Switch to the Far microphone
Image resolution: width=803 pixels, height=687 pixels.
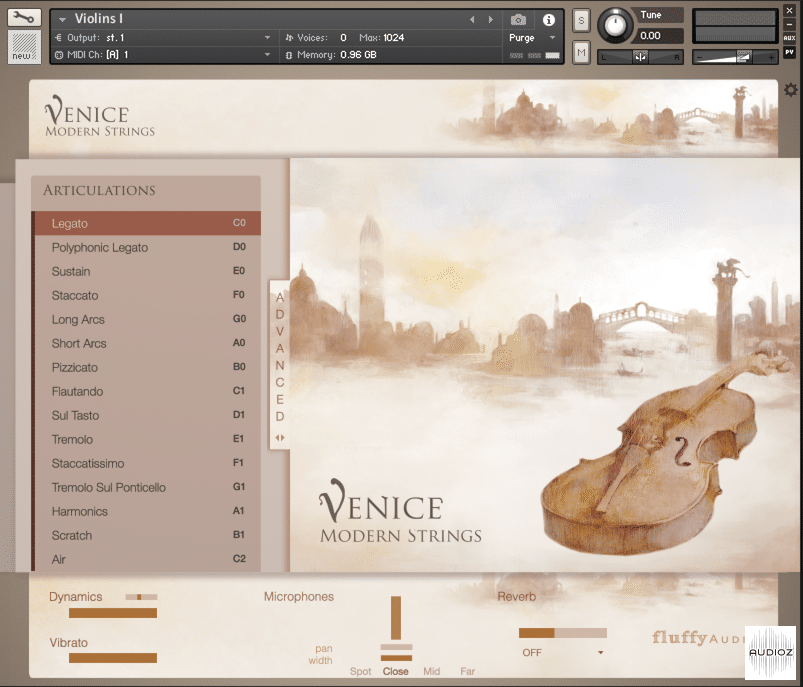coord(467,671)
